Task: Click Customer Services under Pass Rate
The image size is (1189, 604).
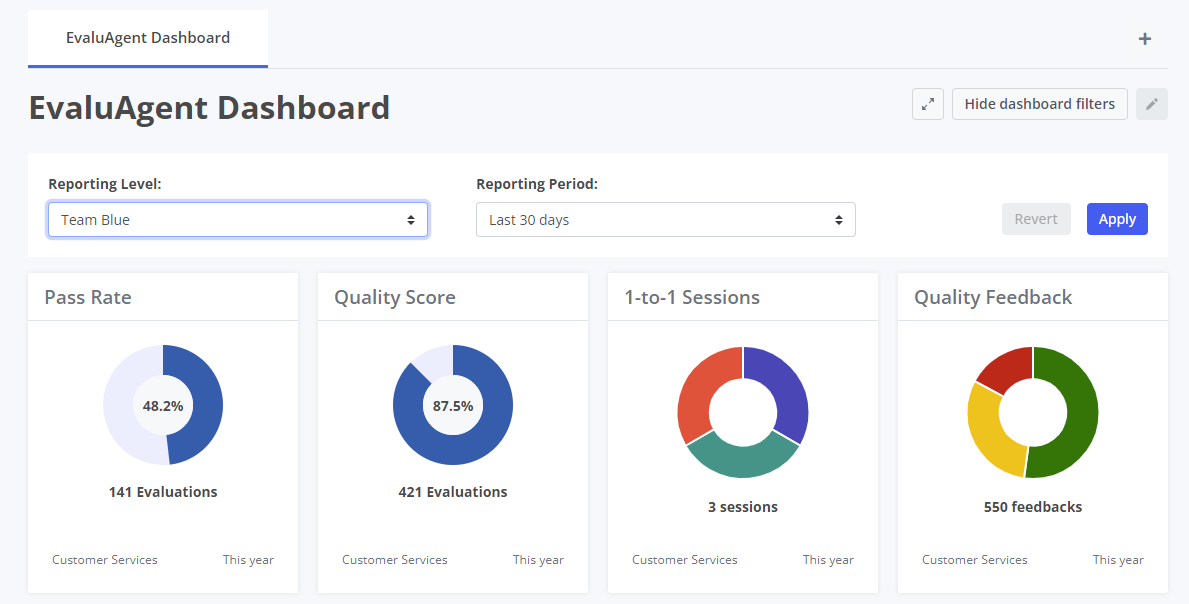Action: [104, 559]
